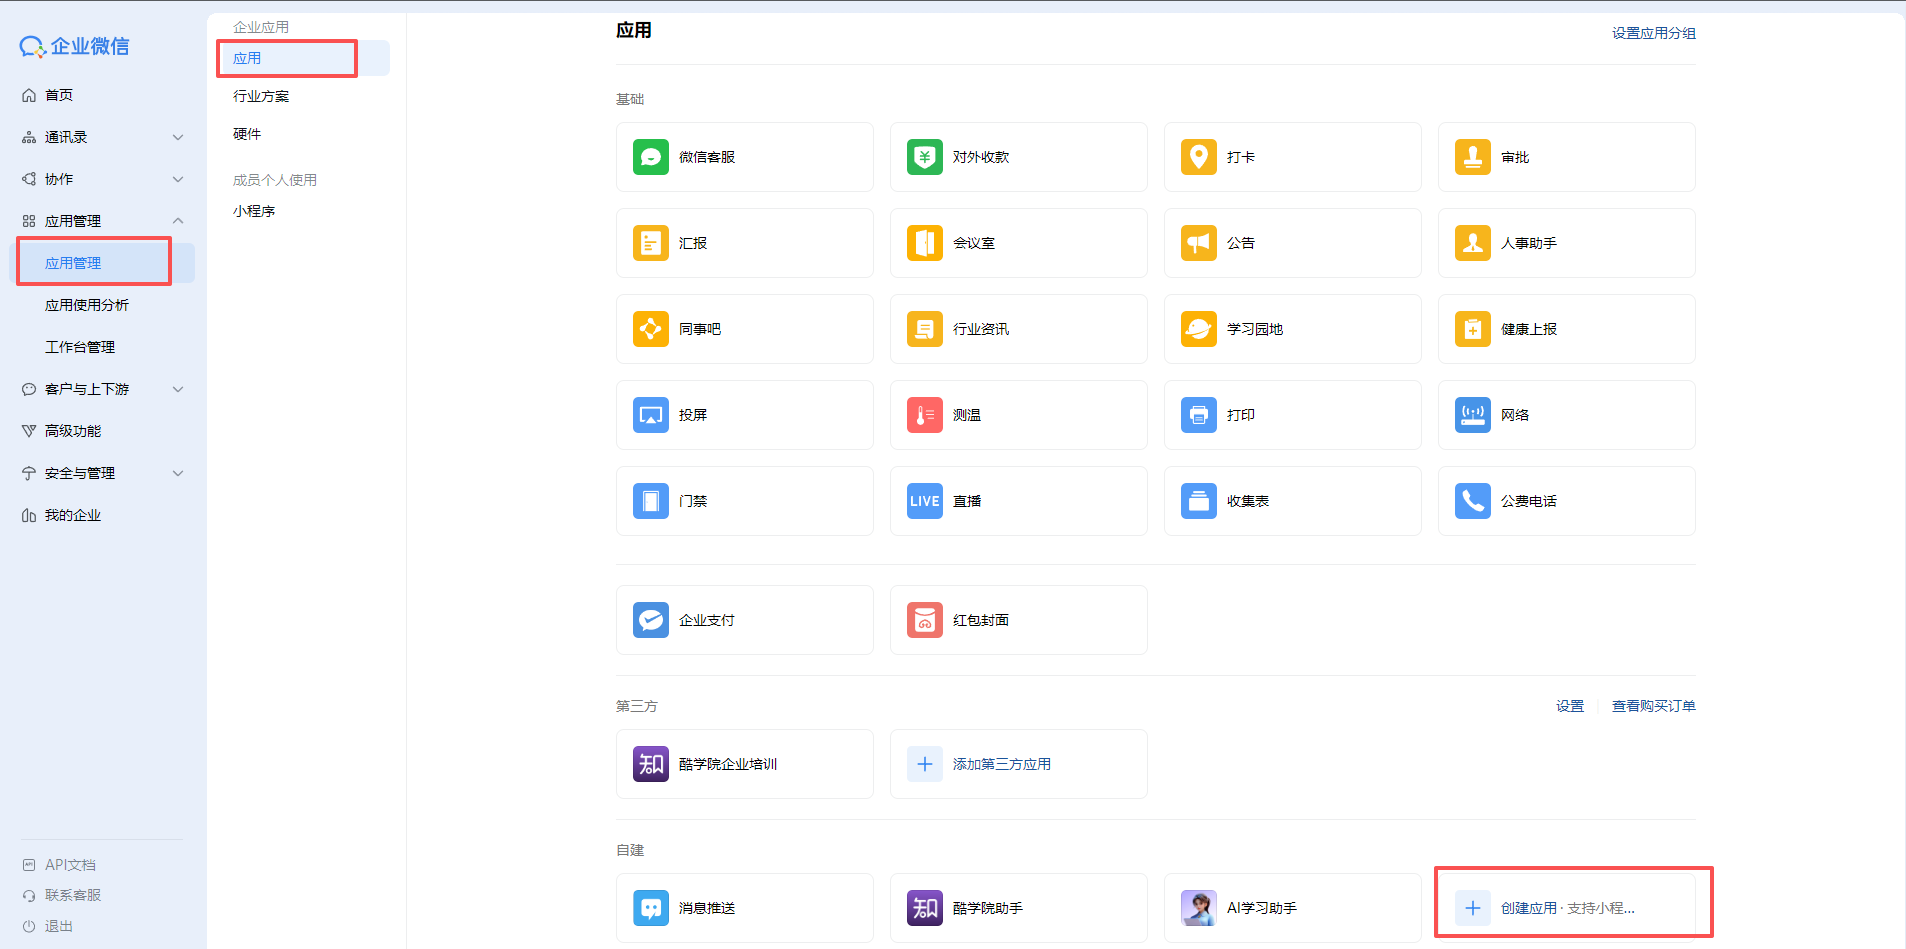This screenshot has height=949, width=1906.
Task: Open the 酷学院企业培训 purple icon
Action: coord(651,764)
